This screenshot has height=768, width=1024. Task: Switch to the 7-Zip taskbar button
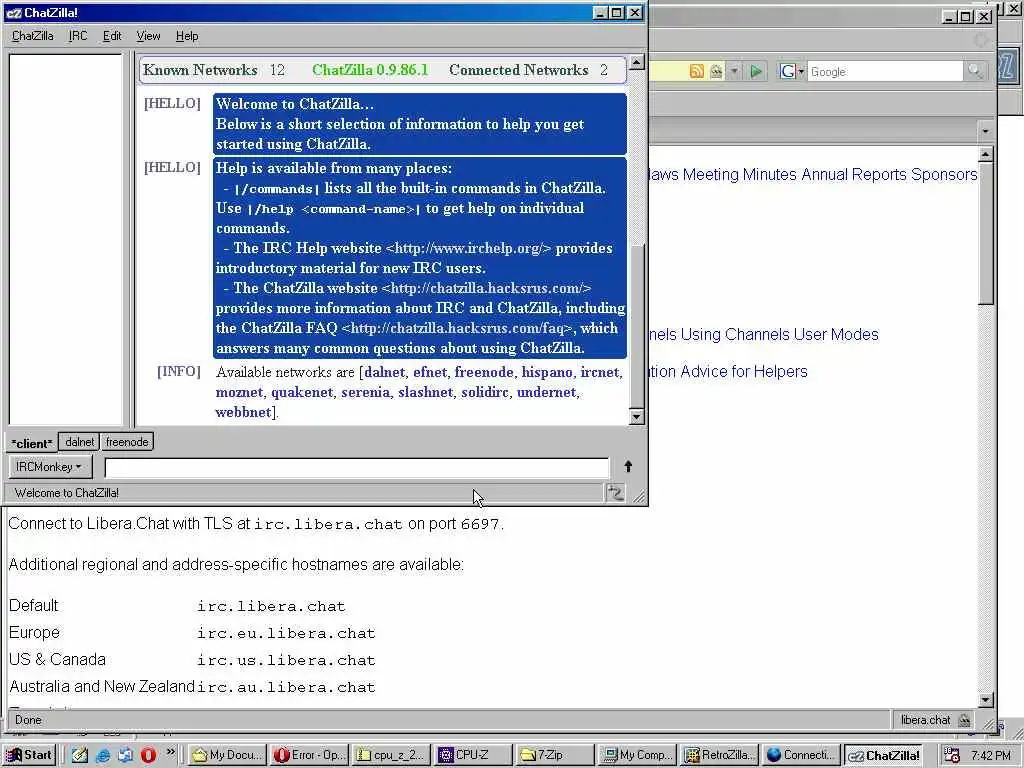[x=554, y=755]
